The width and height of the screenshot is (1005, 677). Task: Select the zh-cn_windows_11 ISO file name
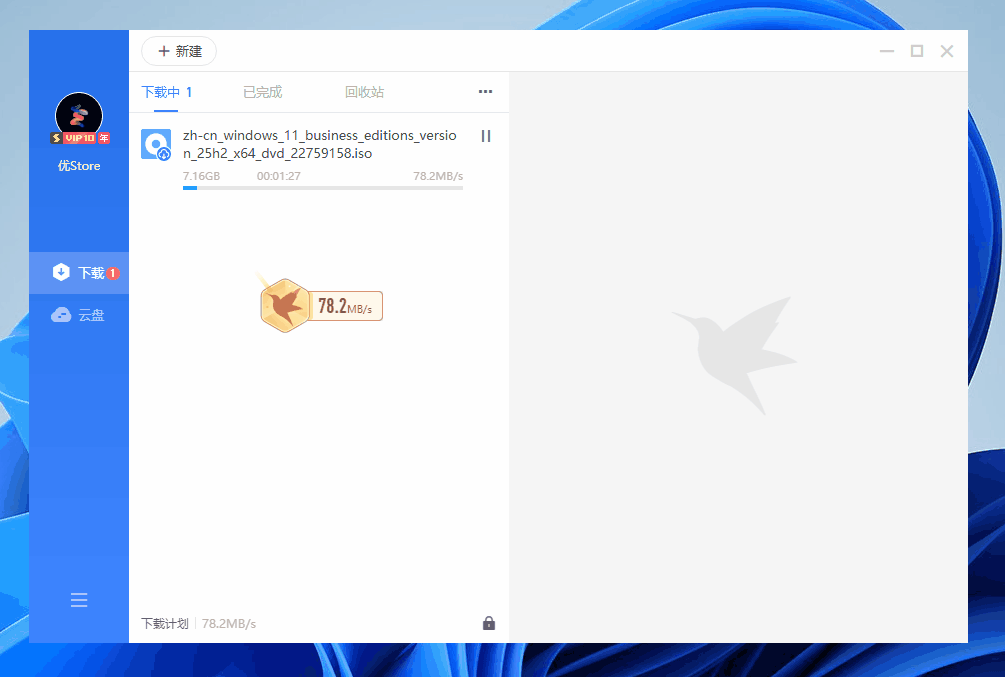[319, 144]
